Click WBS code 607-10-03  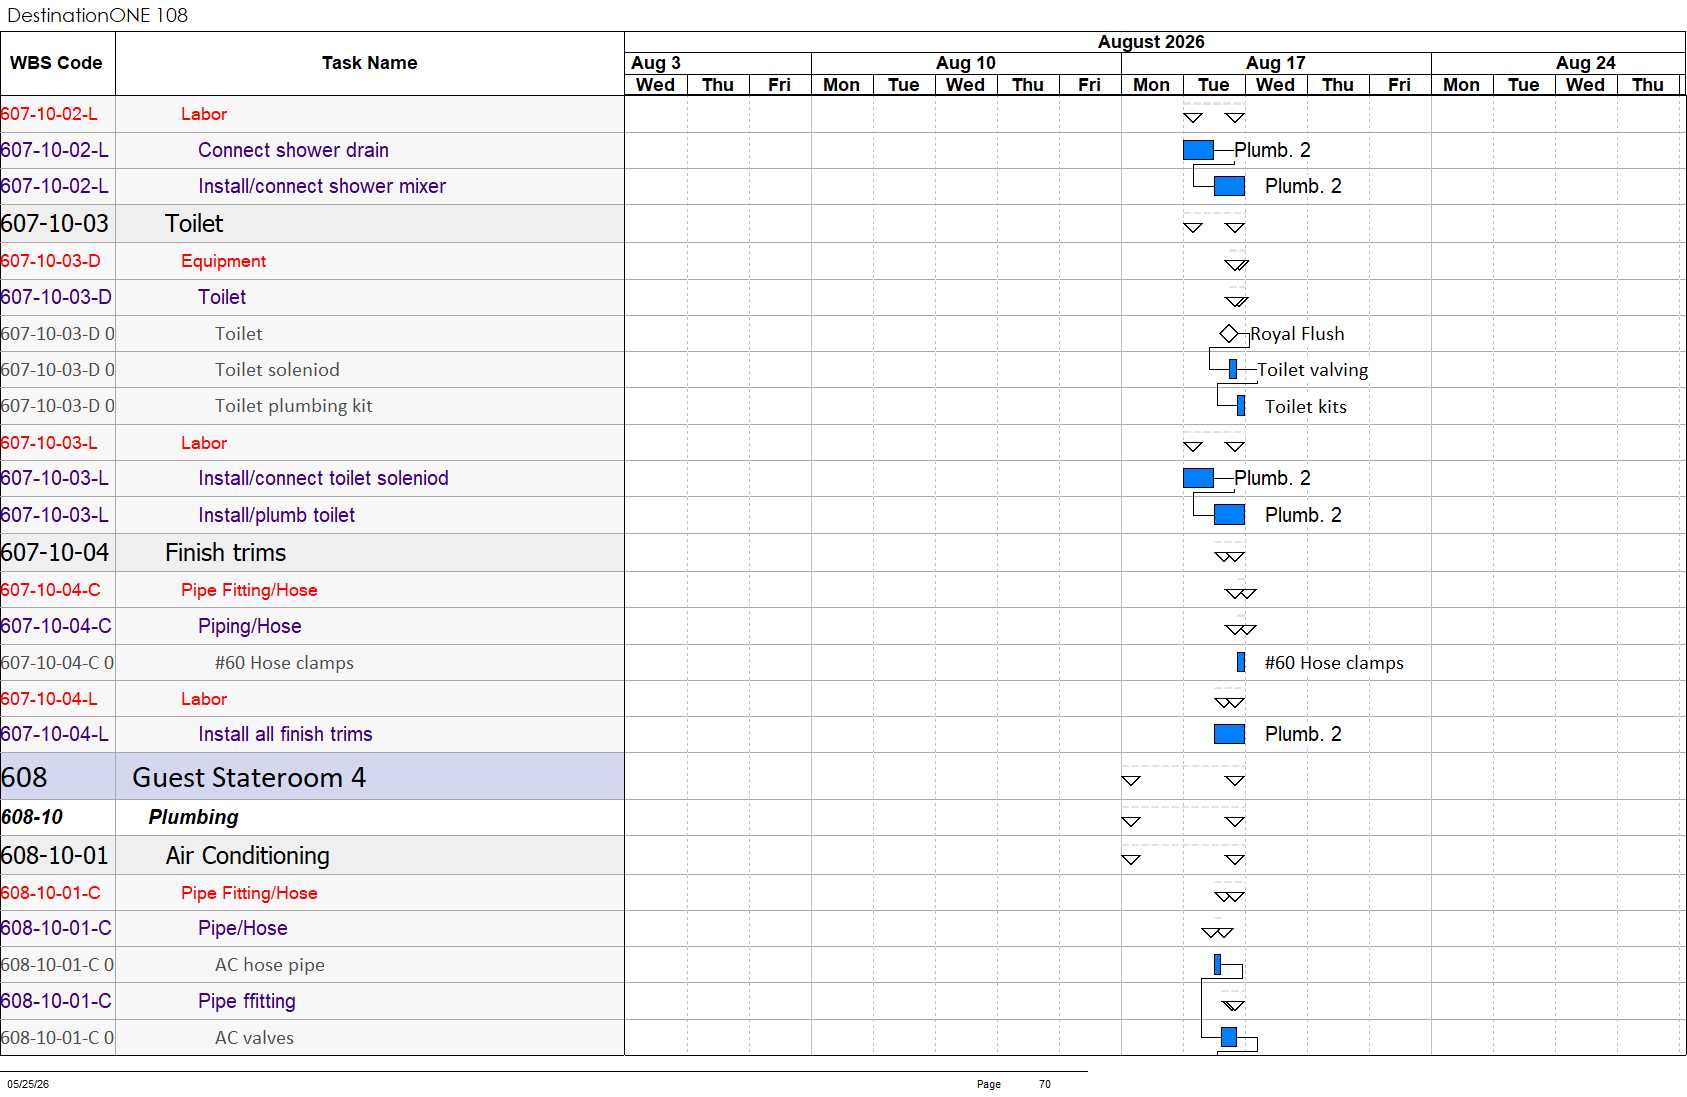[x=55, y=224]
